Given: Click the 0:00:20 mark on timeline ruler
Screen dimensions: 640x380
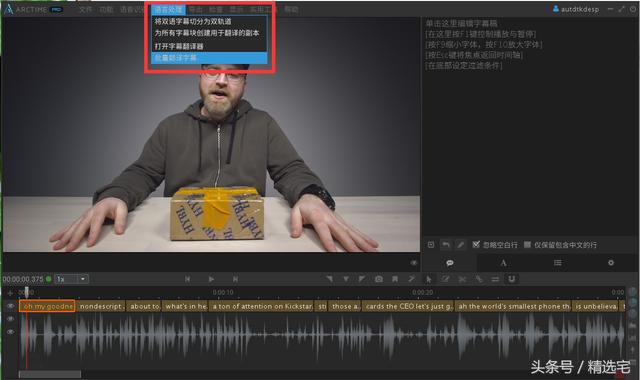Looking at the screenshot, I should [x=422, y=293].
